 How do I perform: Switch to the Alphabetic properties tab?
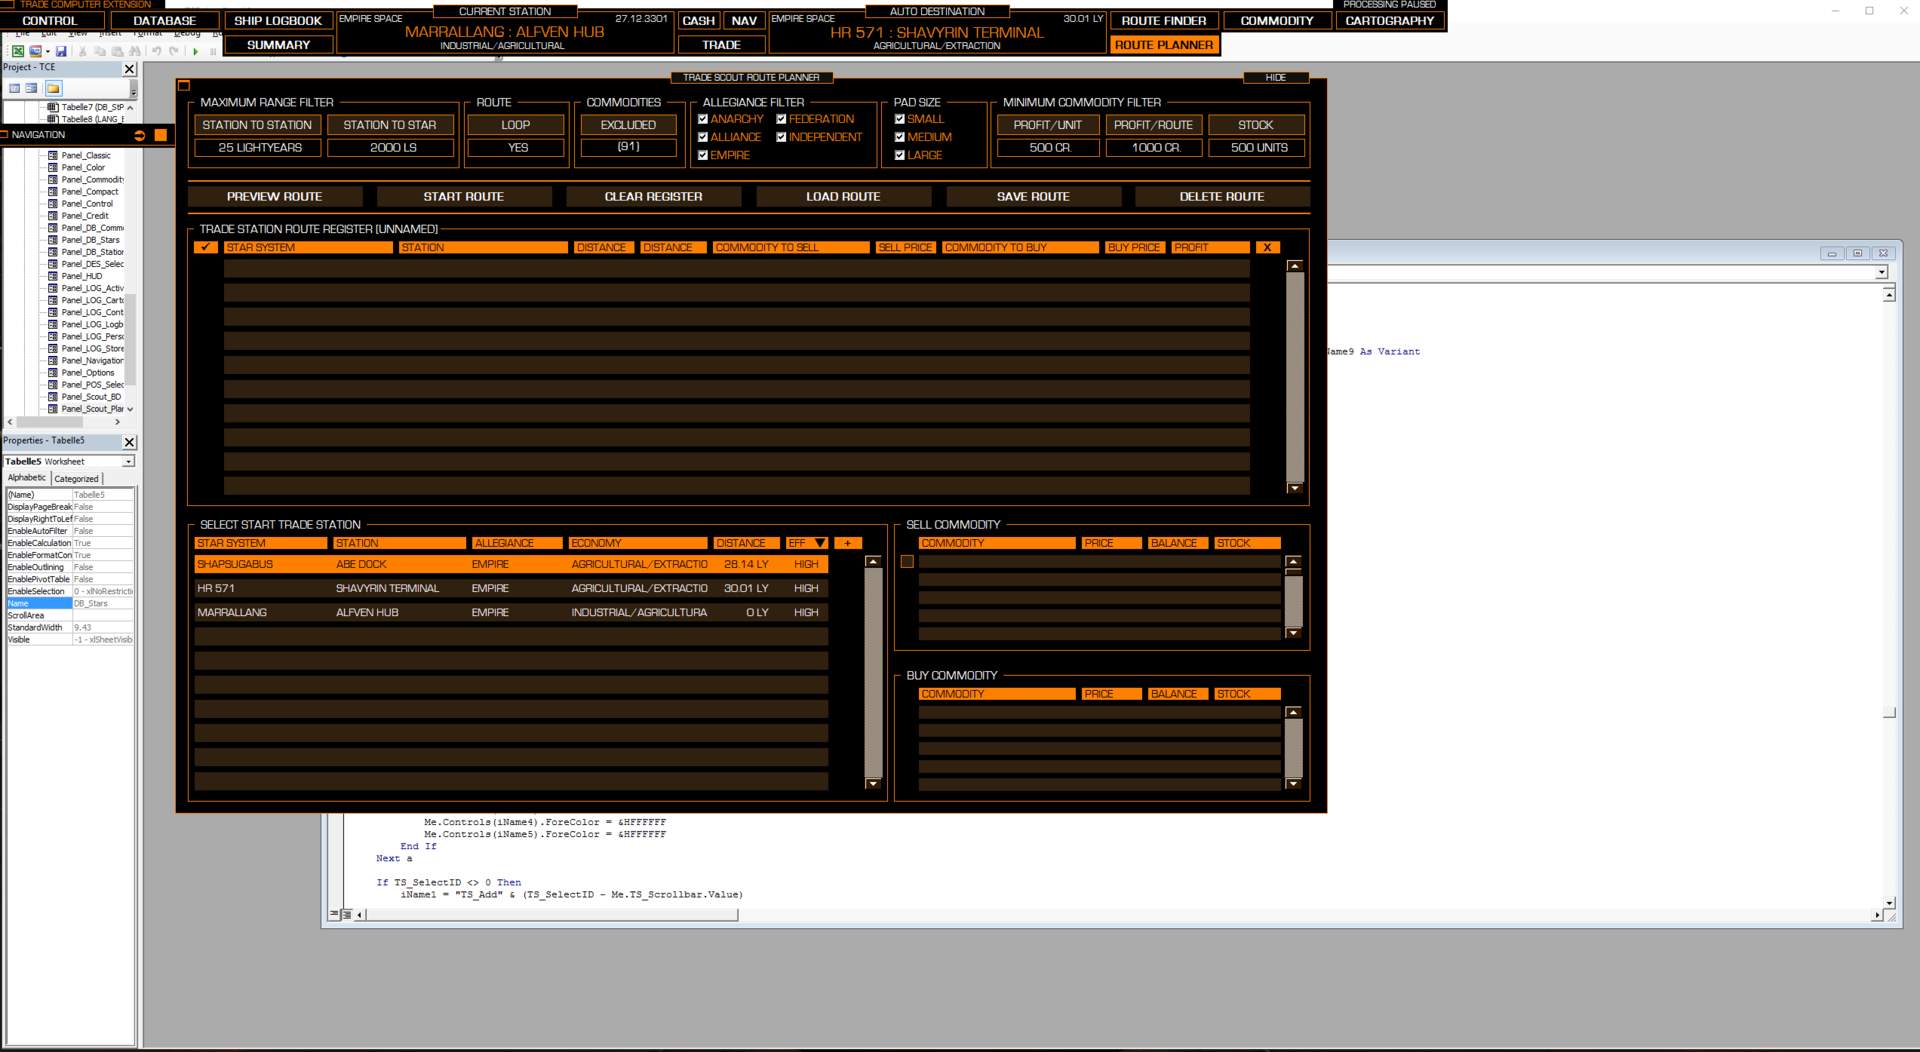pos(27,478)
